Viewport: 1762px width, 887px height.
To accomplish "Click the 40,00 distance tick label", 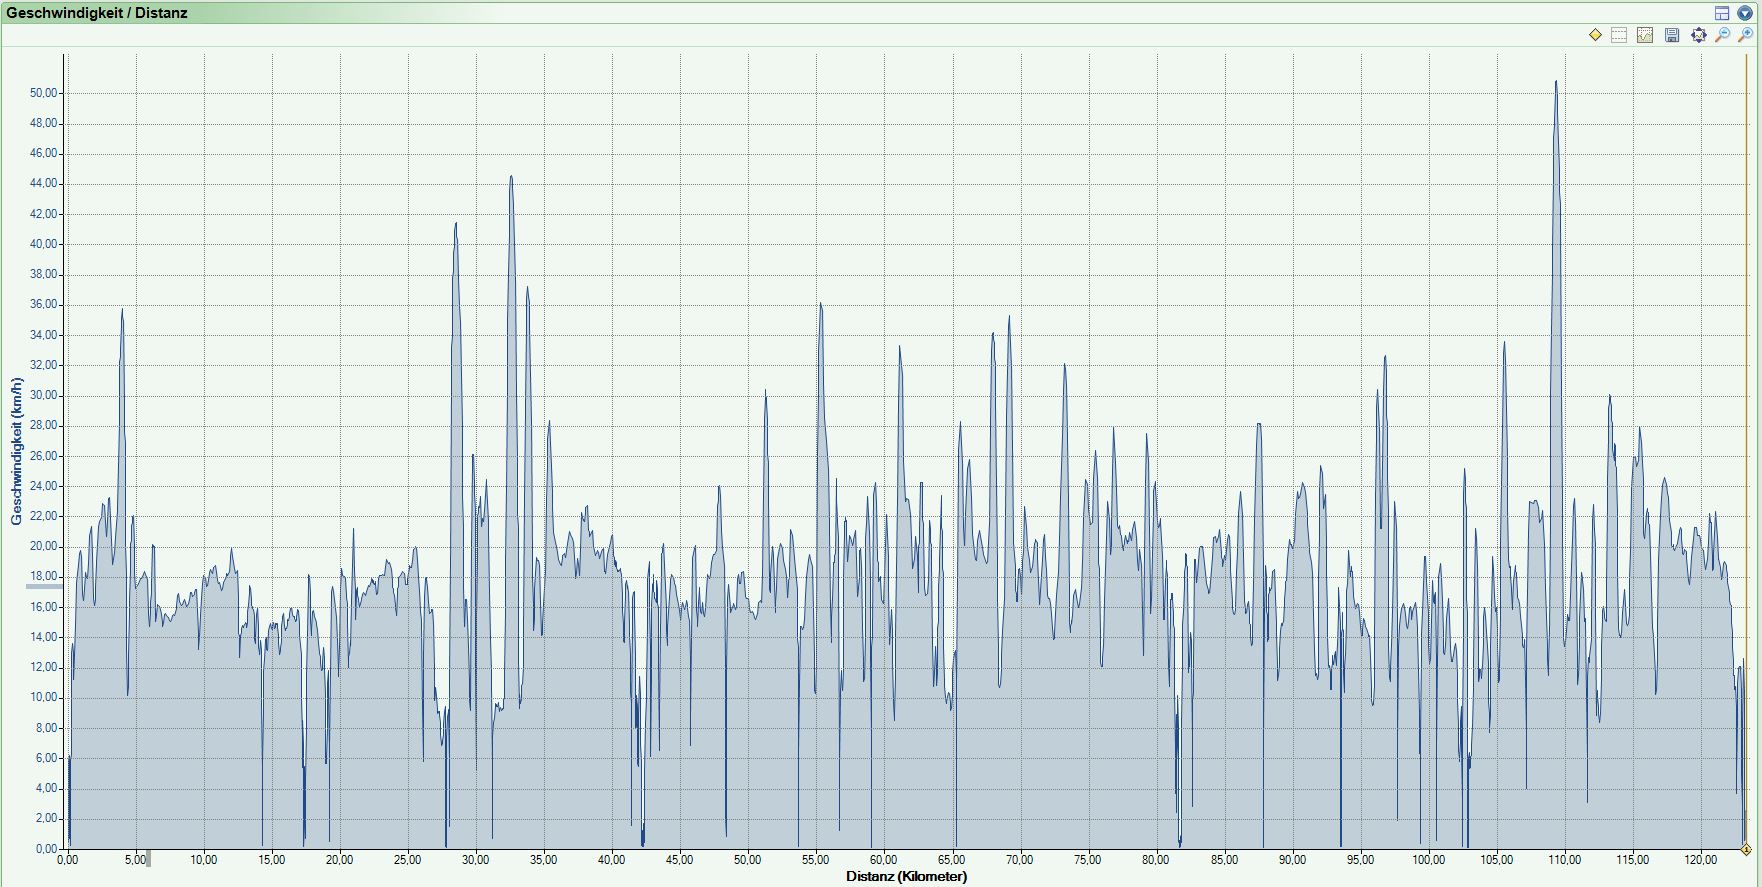I will [x=612, y=860].
